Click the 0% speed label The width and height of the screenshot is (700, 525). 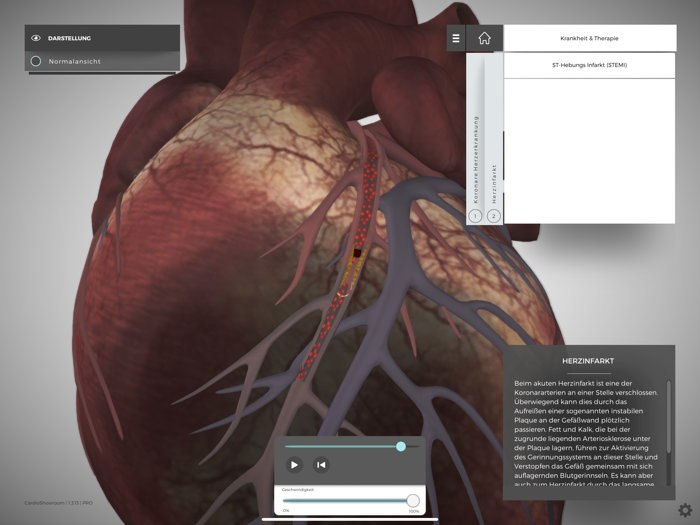click(x=286, y=511)
